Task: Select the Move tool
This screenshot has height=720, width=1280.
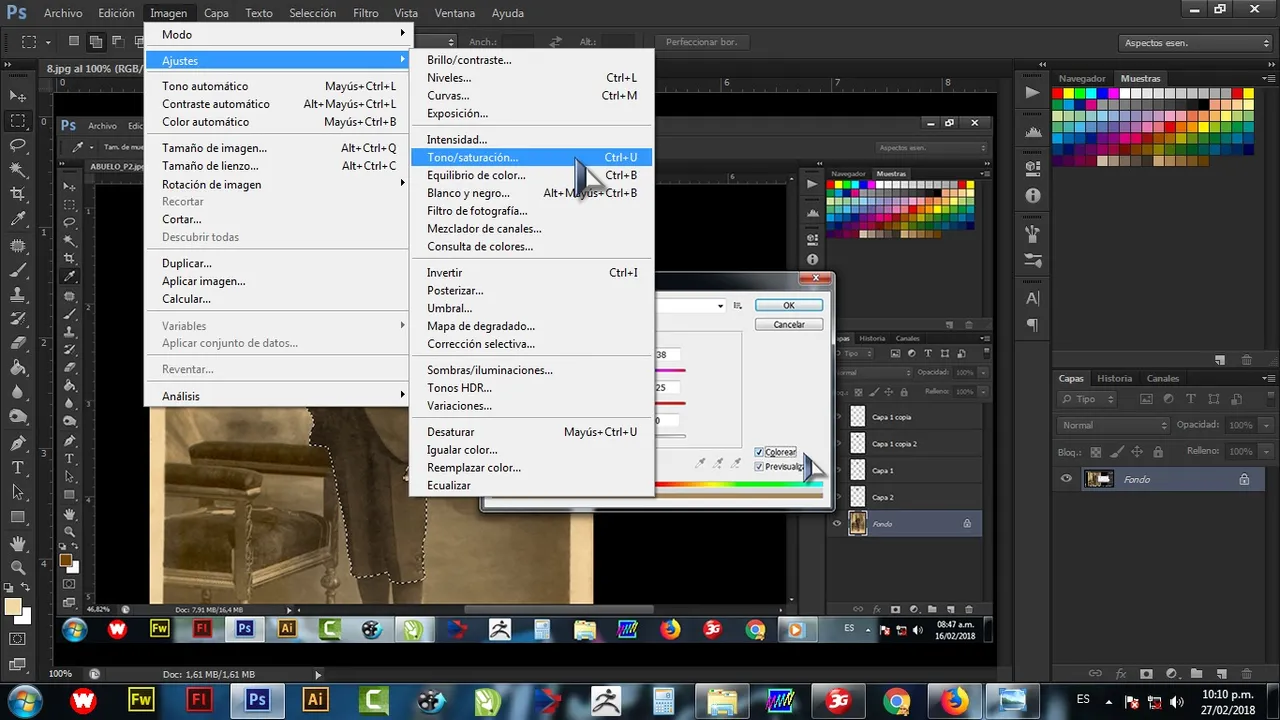Action: 17,95
